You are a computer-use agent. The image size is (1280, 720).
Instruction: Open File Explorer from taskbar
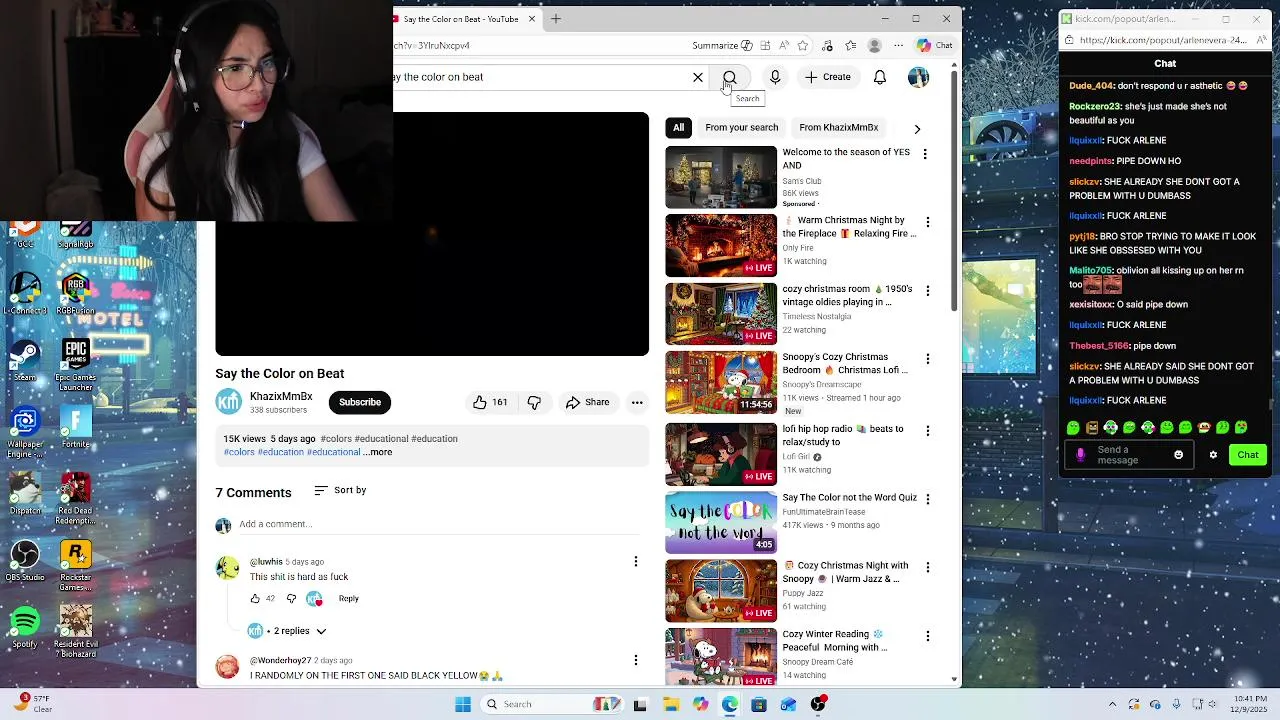(671, 704)
